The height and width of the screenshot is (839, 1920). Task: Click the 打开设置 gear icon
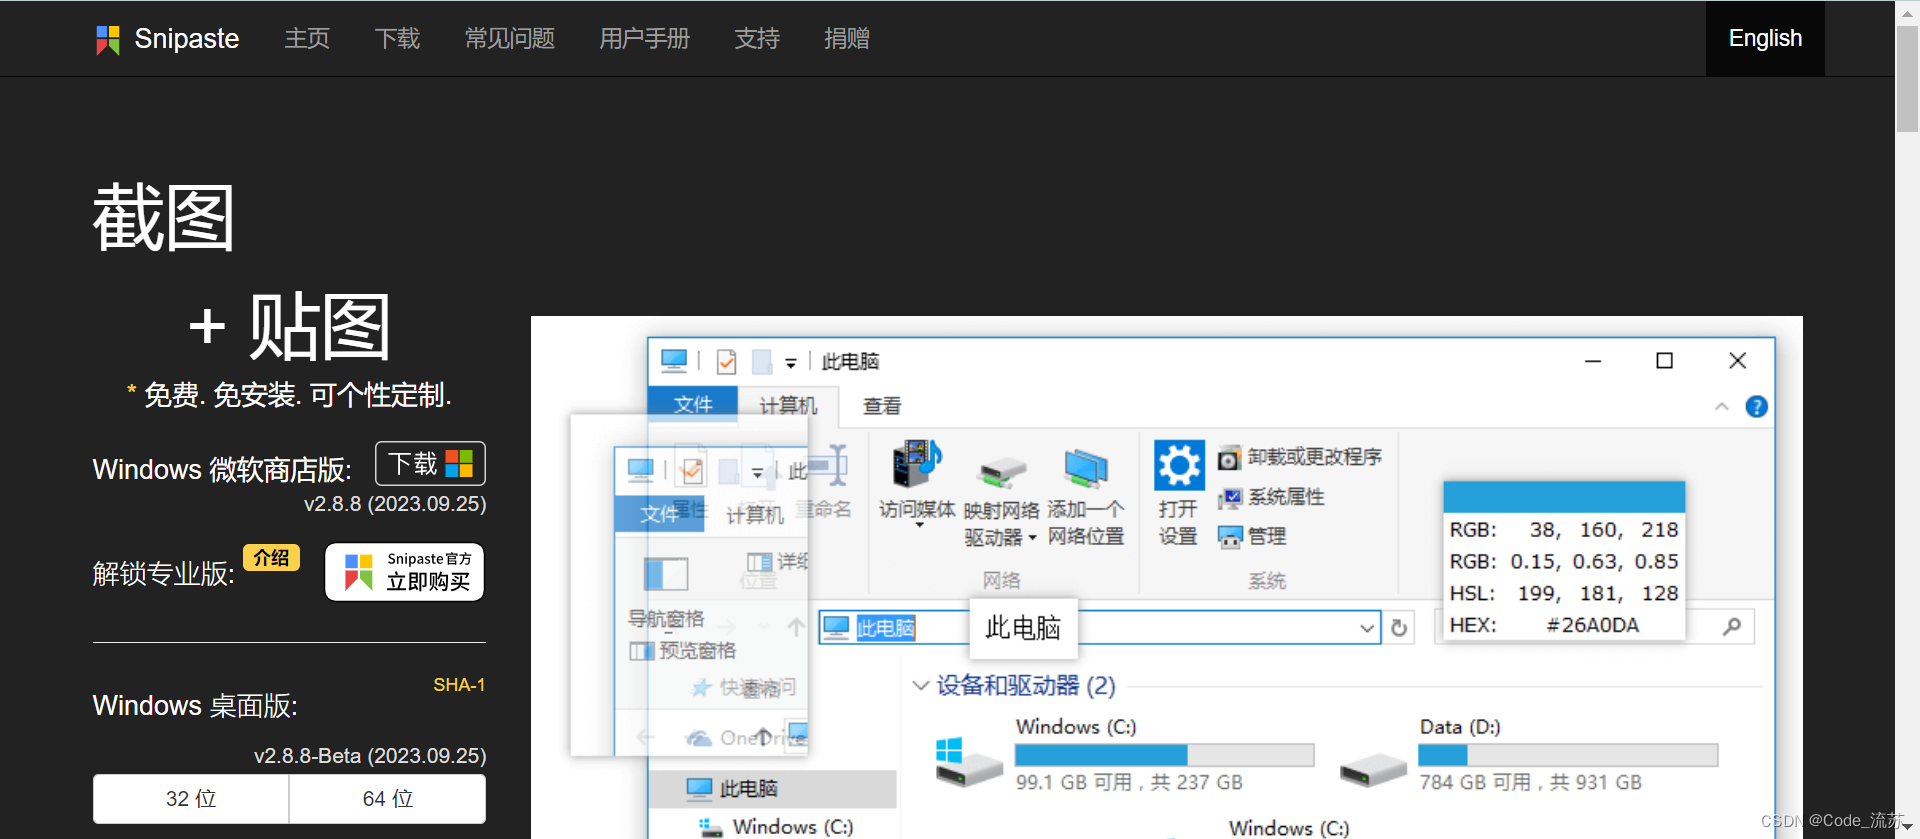1179,466
